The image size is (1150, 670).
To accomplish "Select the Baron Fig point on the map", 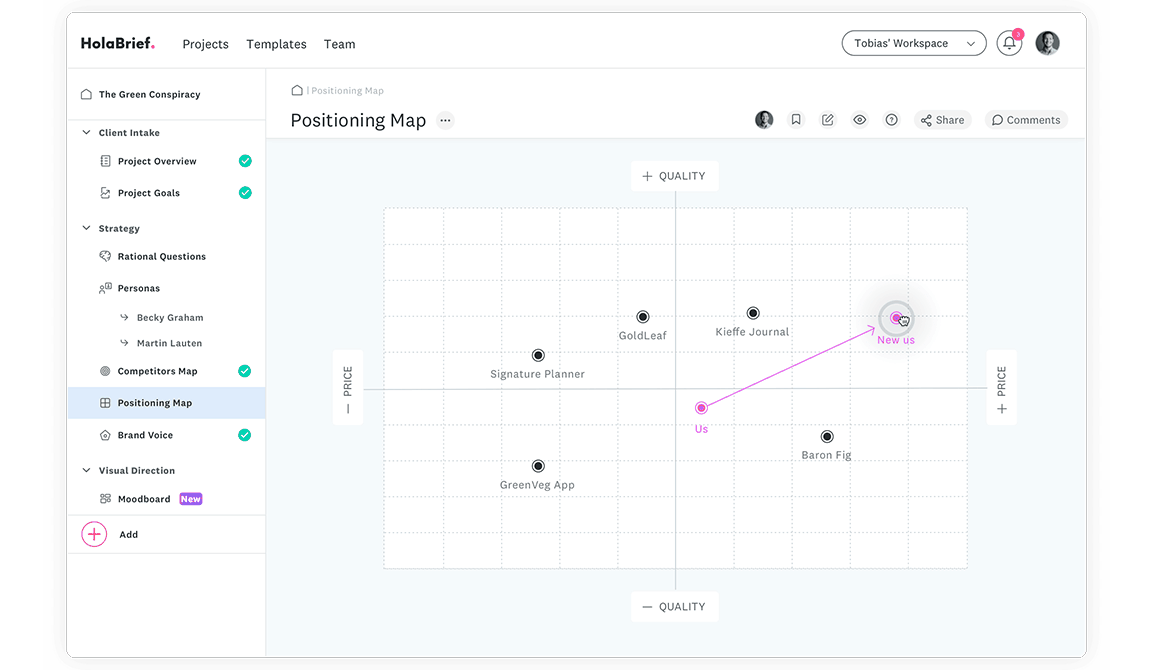I will click(x=827, y=437).
